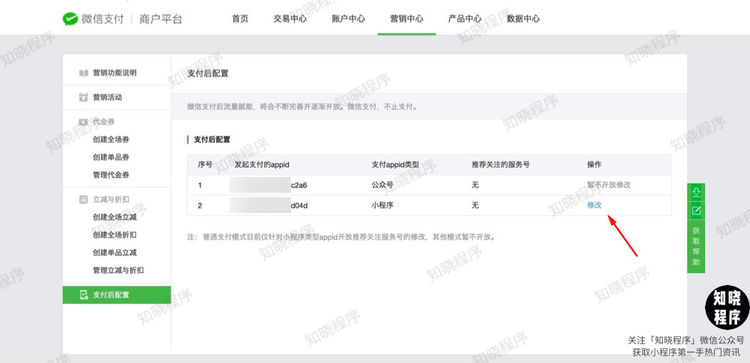This screenshot has width=750, height=363.
Task: Click the 修改 link for 小程序 row
Action: pyautogui.click(x=594, y=205)
